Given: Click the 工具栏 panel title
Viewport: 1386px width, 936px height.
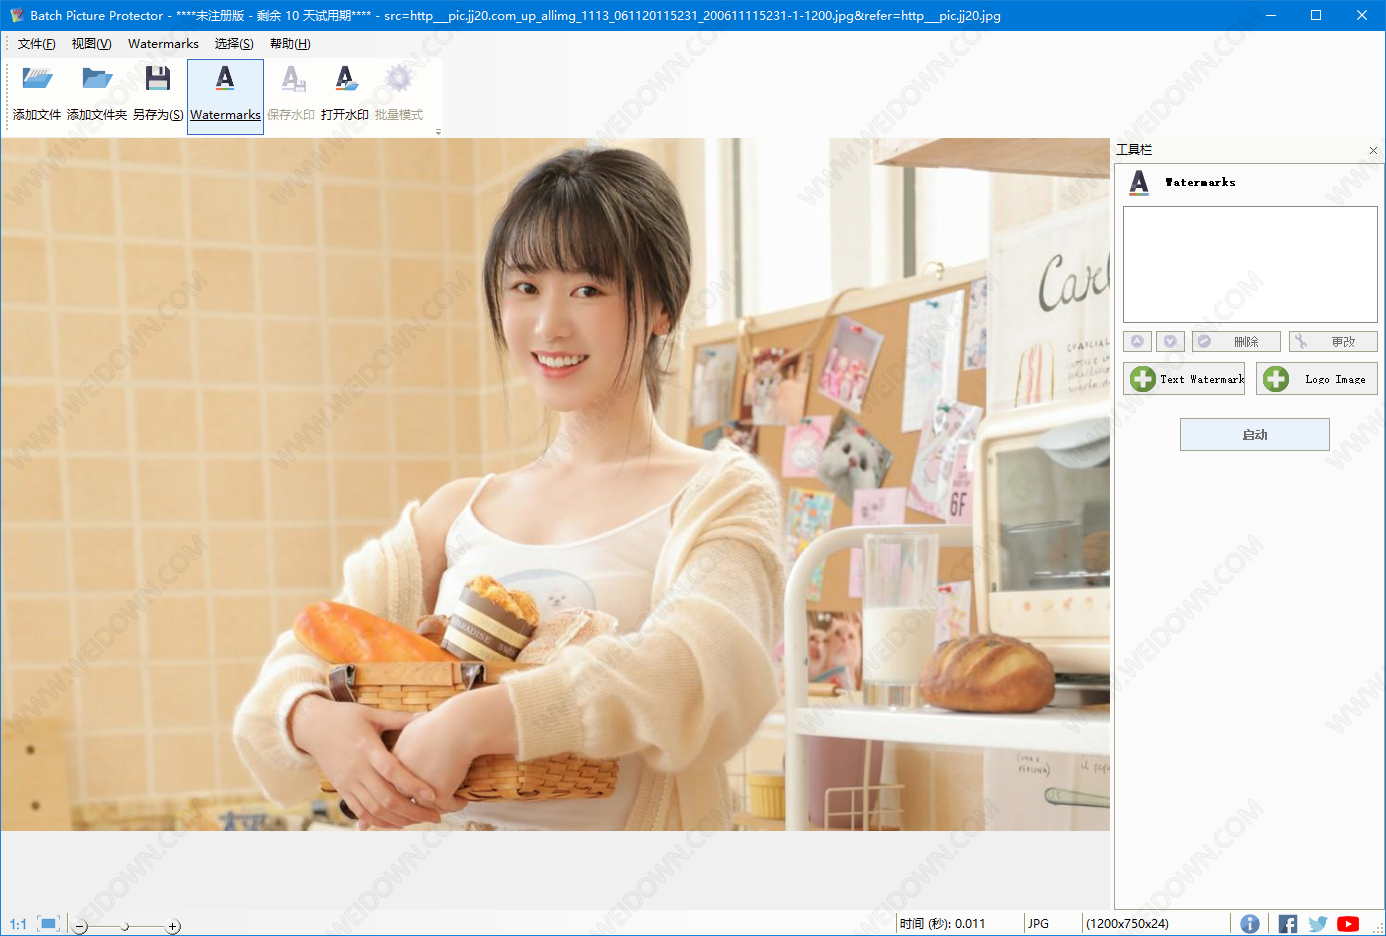Looking at the screenshot, I should (1134, 150).
